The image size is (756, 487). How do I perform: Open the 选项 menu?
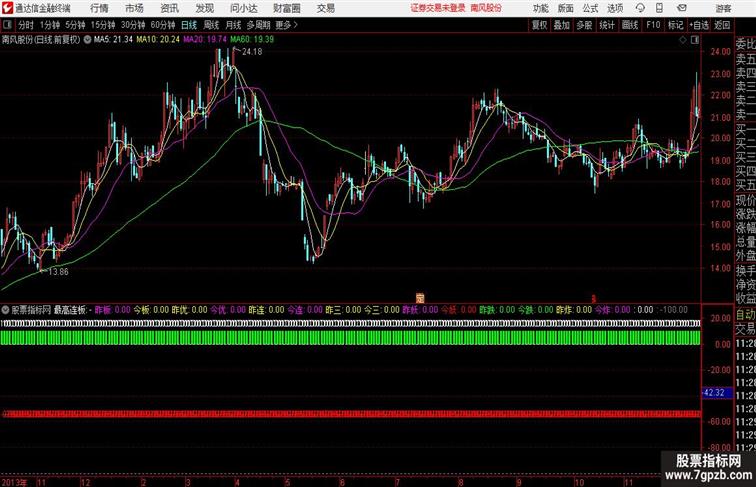tap(615, 8)
